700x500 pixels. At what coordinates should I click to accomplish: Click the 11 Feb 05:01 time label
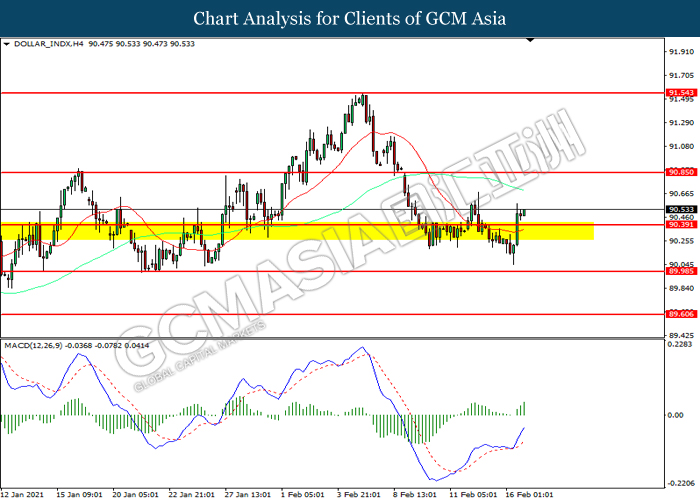tap(473, 495)
